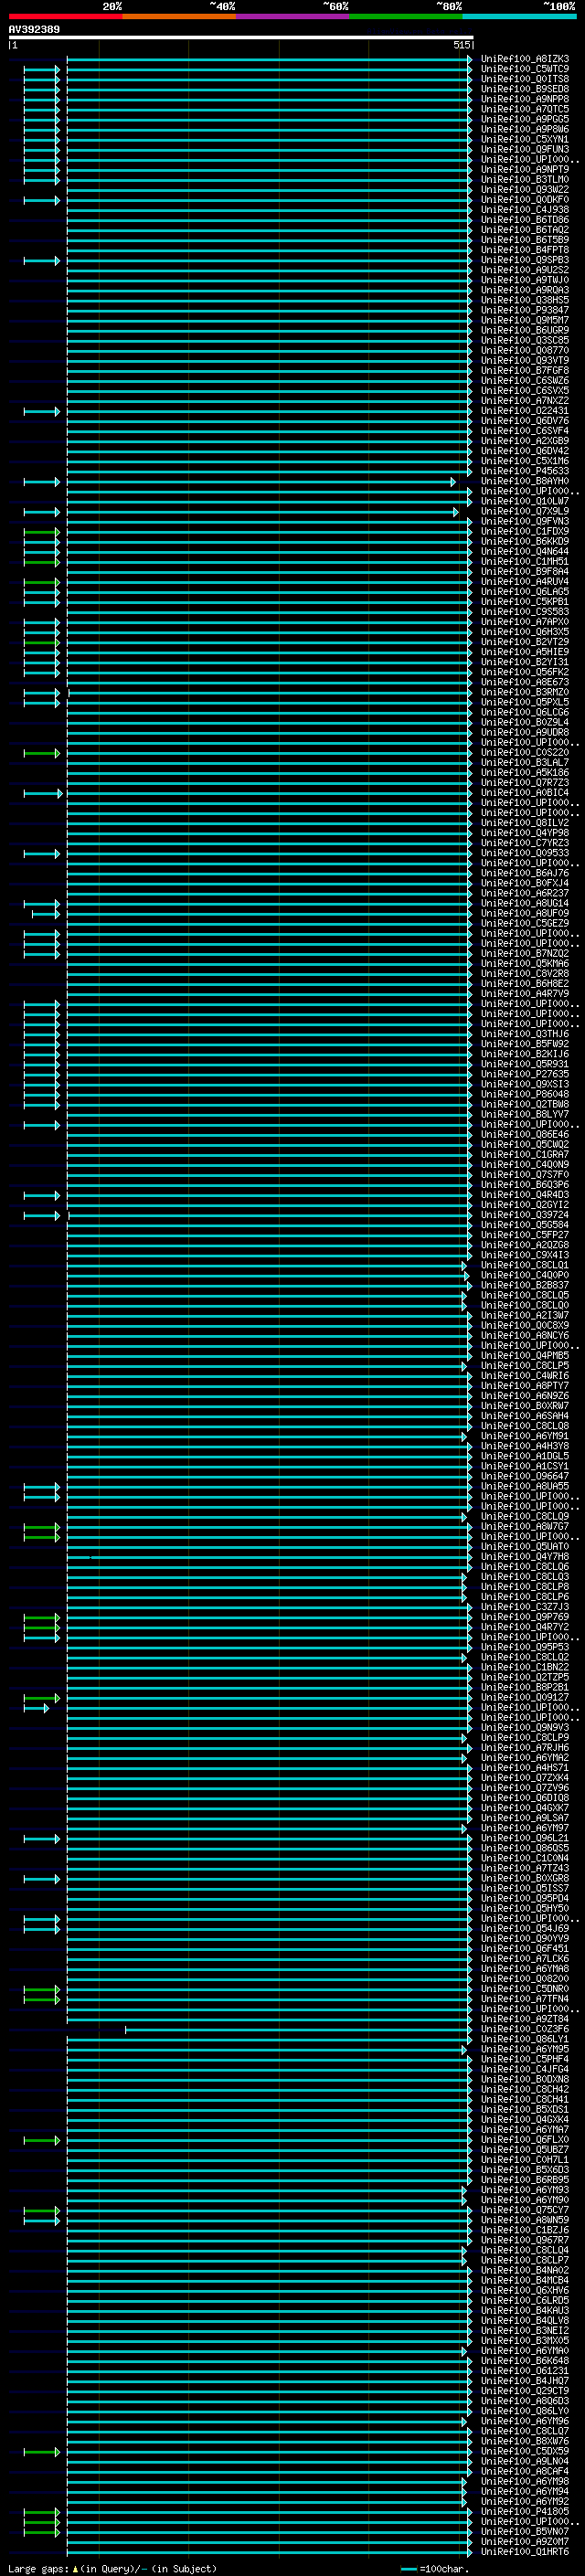Select hit label UniRef100_Q08770
The image size is (585, 2576).
[x=525, y=350]
